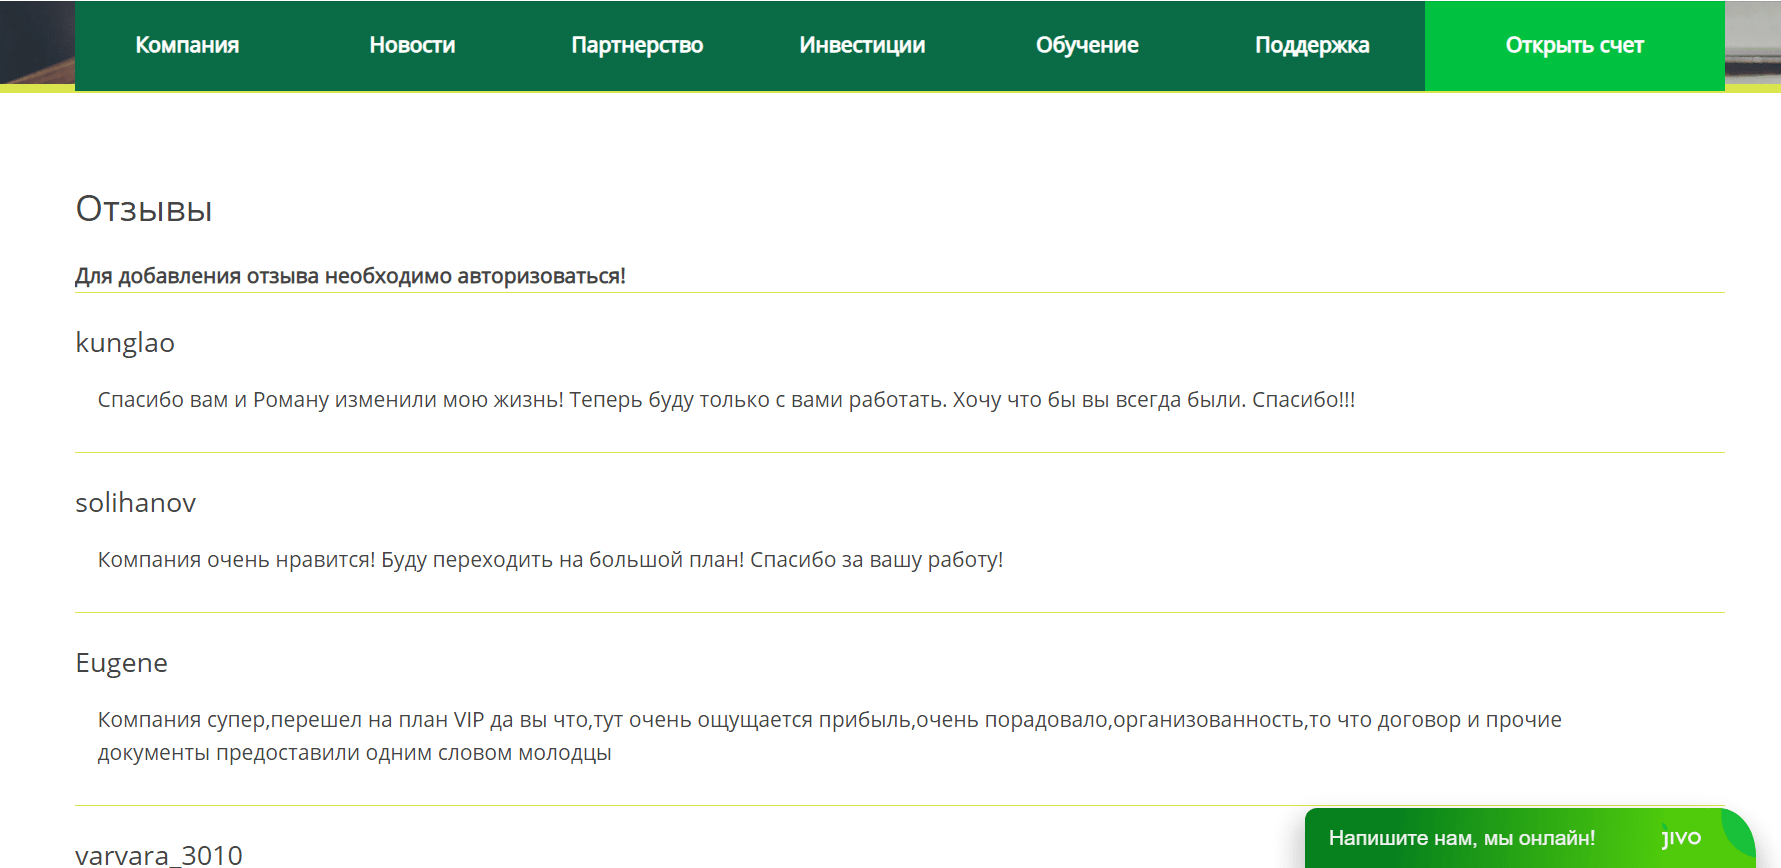Image resolution: width=1781 pixels, height=868 pixels.
Task: Open Поддержка in the top navigation
Action: click(1312, 45)
